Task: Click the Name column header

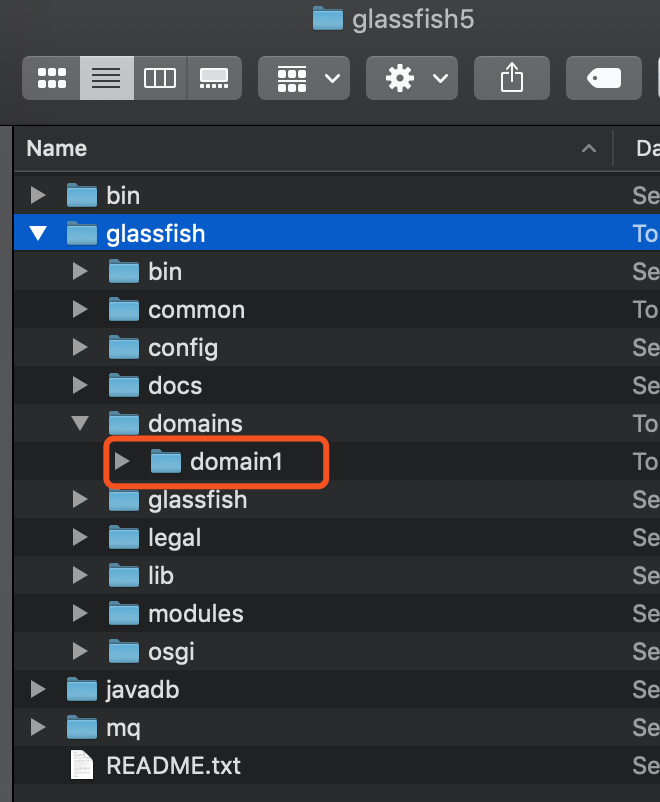Action: pyautogui.click(x=56, y=148)
